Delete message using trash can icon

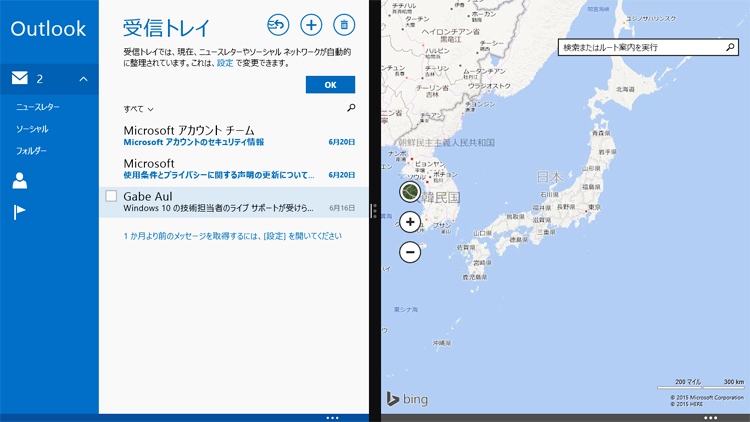[x=344, y=25]
